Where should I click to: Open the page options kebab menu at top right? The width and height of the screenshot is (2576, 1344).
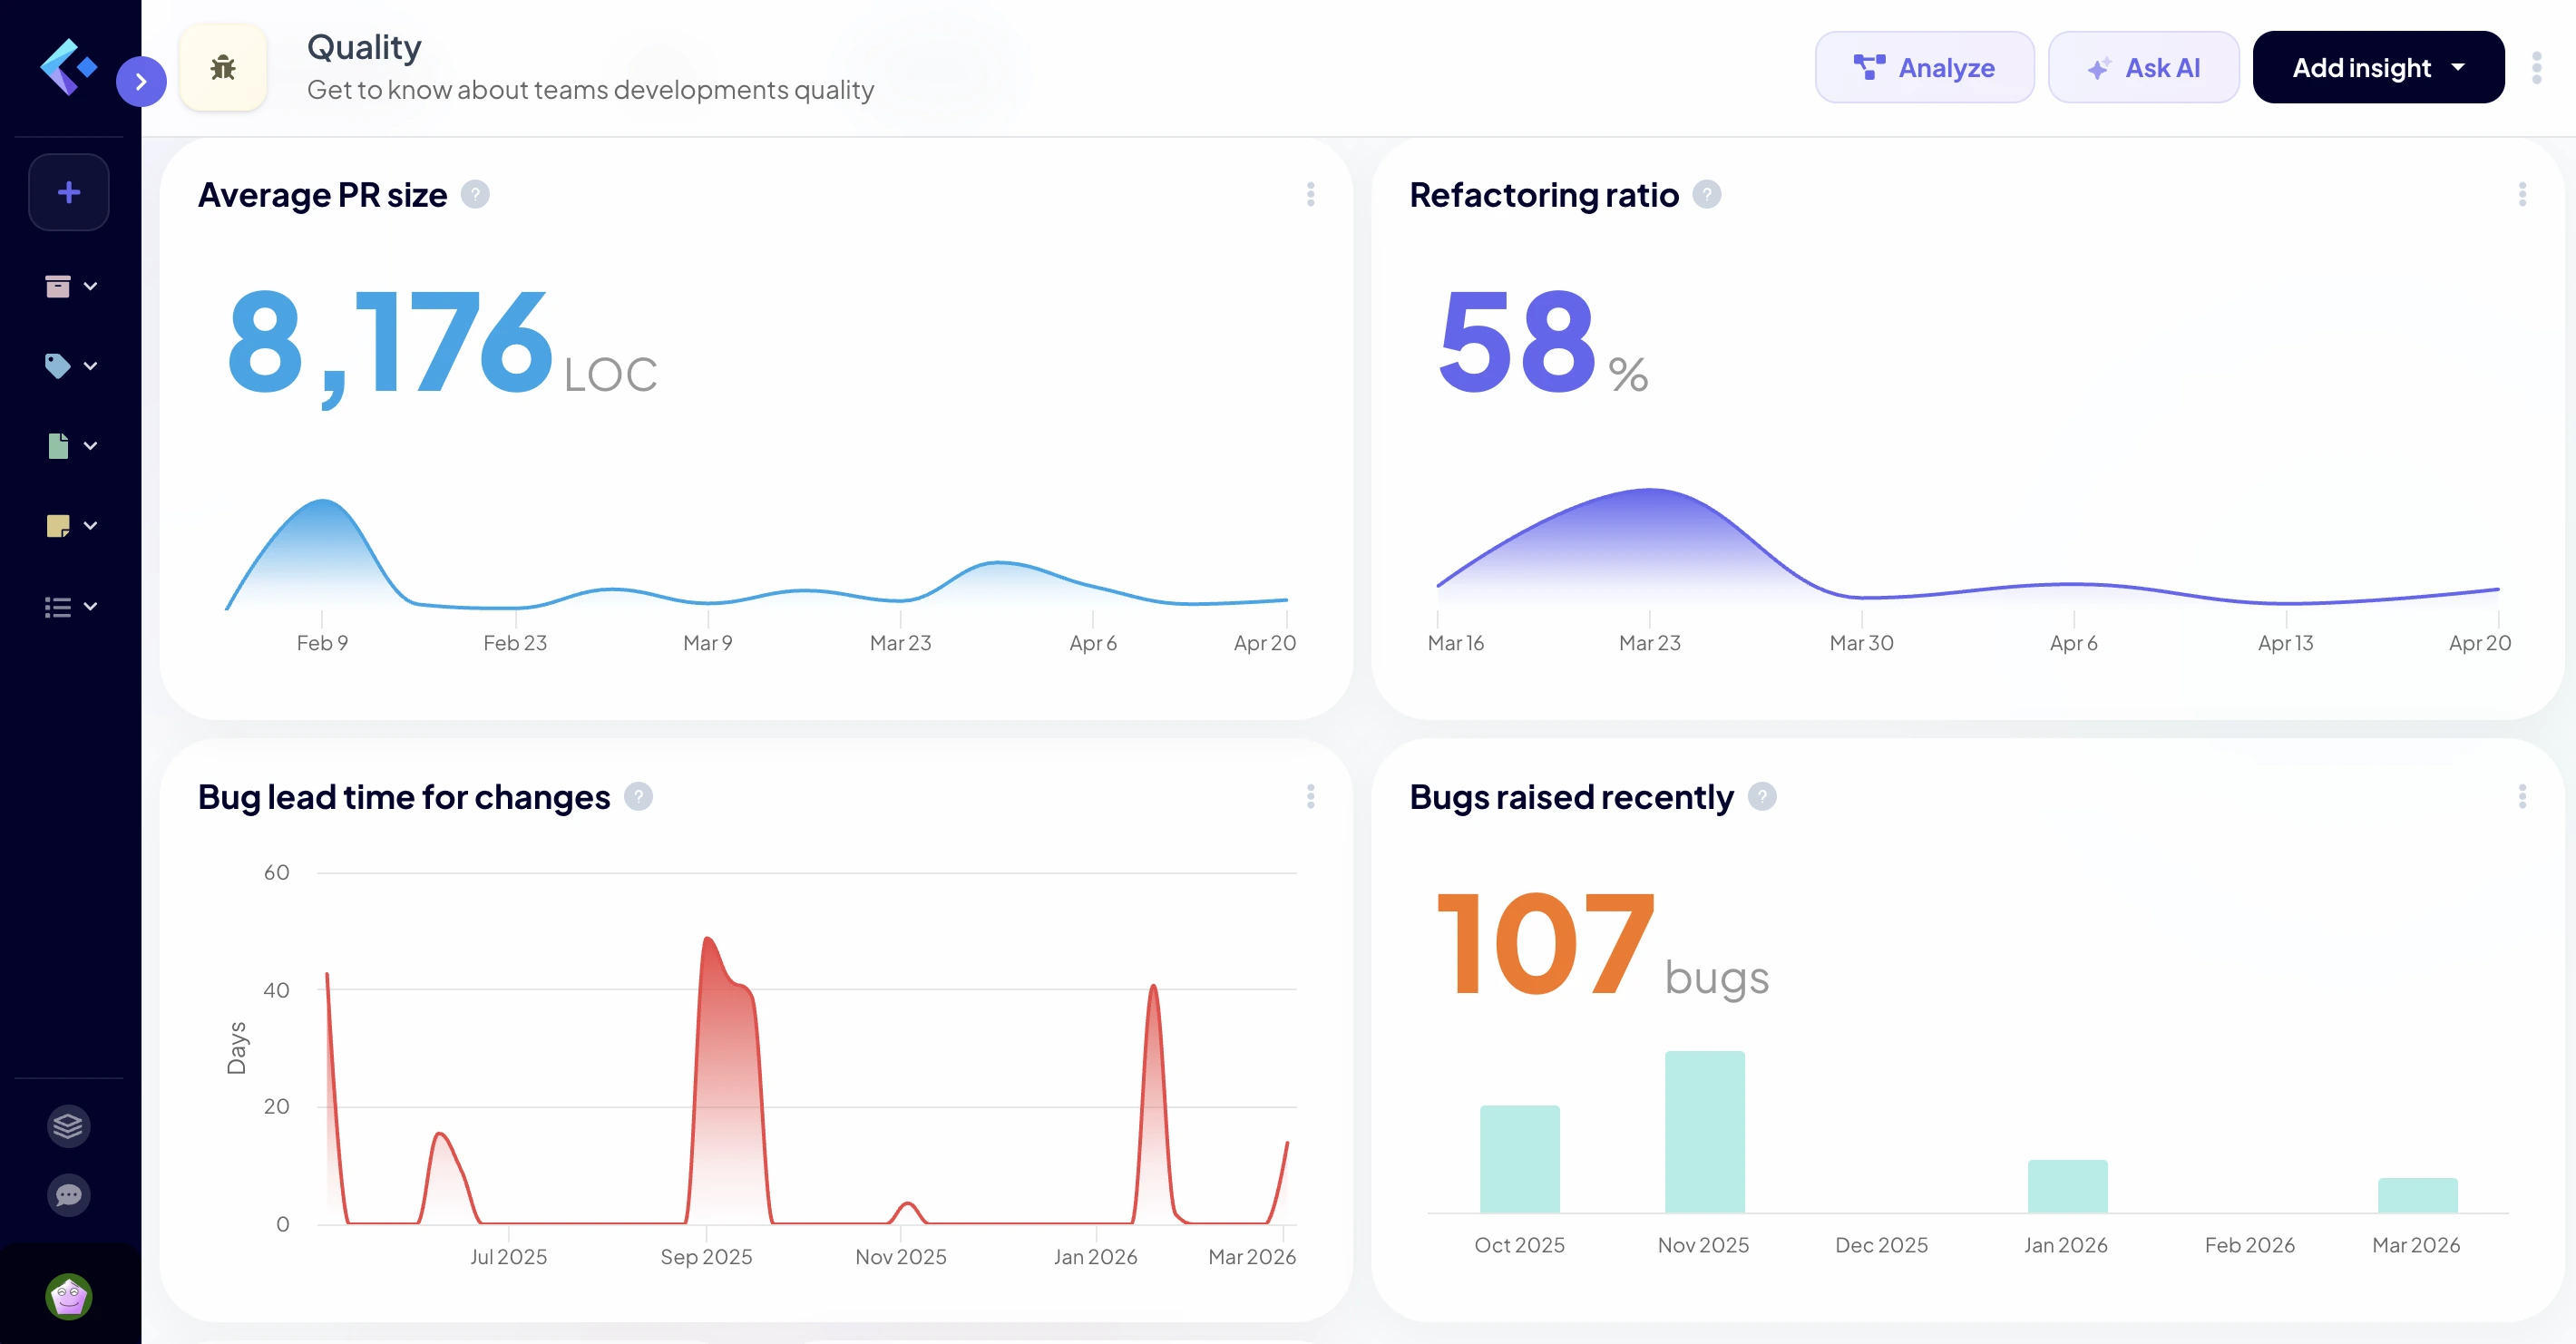point(2536,67)
